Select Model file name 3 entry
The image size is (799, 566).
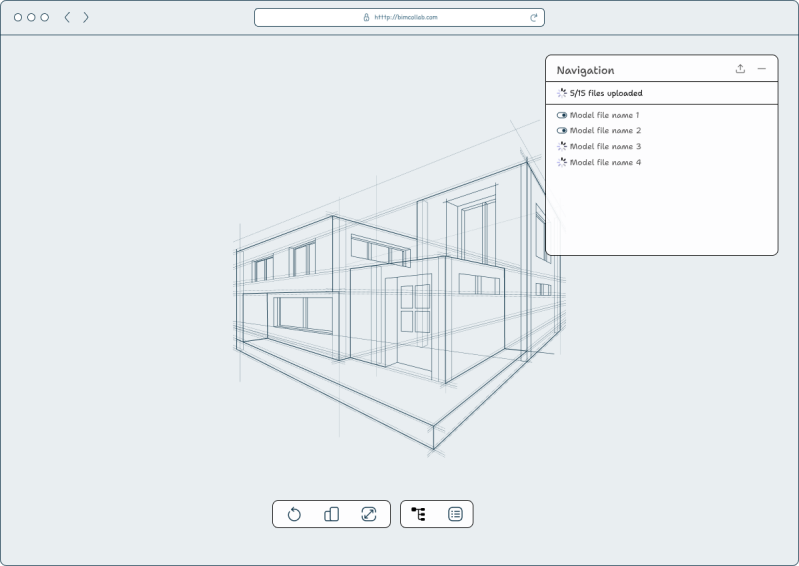pos(605,146)
